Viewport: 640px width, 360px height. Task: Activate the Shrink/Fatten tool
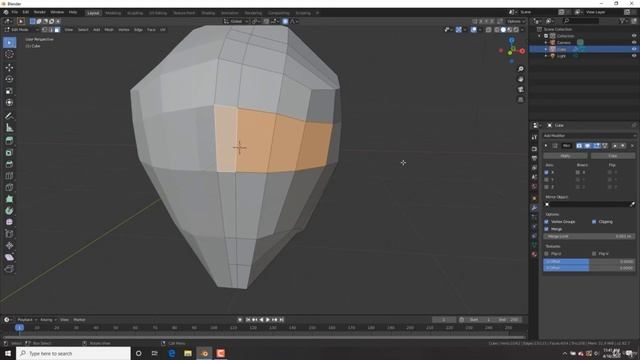tap(9, 245)
